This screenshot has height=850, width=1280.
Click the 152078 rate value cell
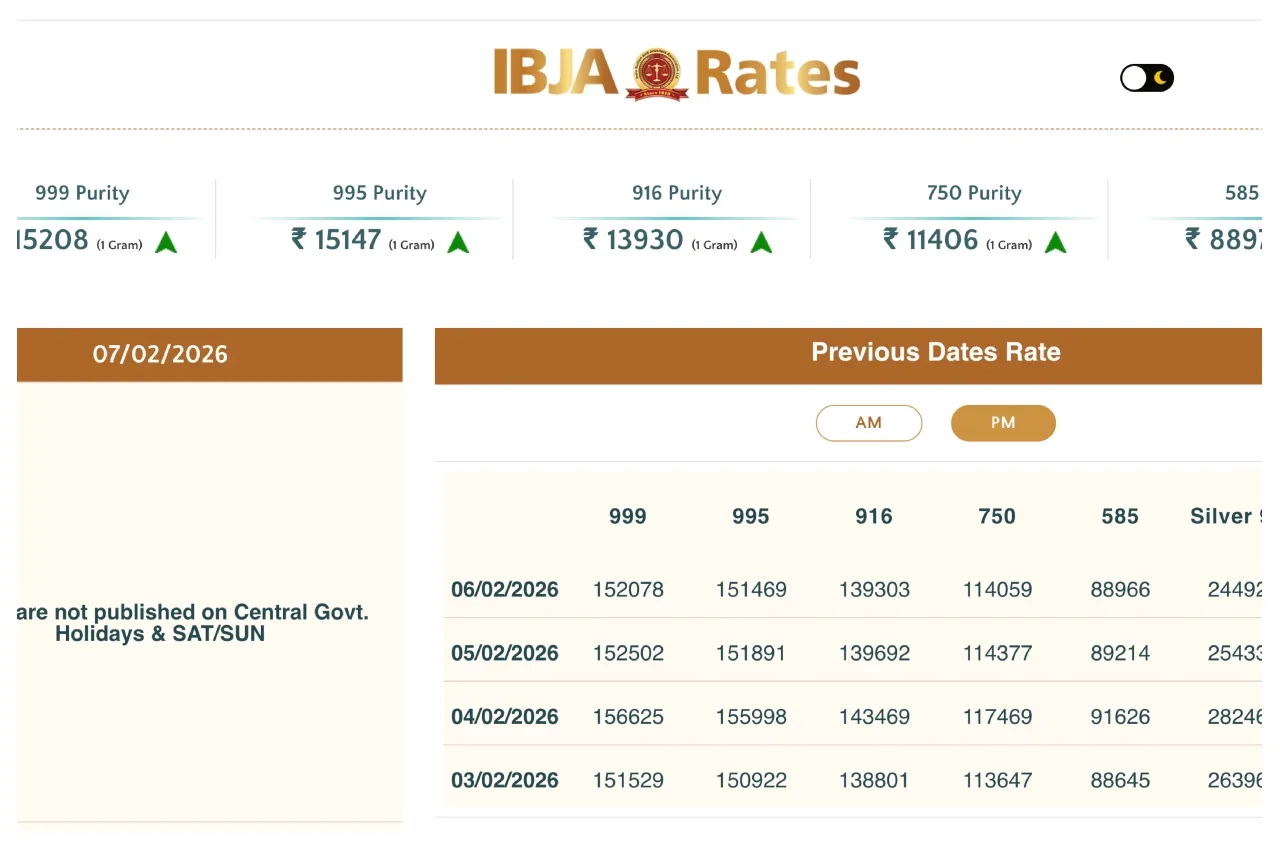tap(628, 589)
